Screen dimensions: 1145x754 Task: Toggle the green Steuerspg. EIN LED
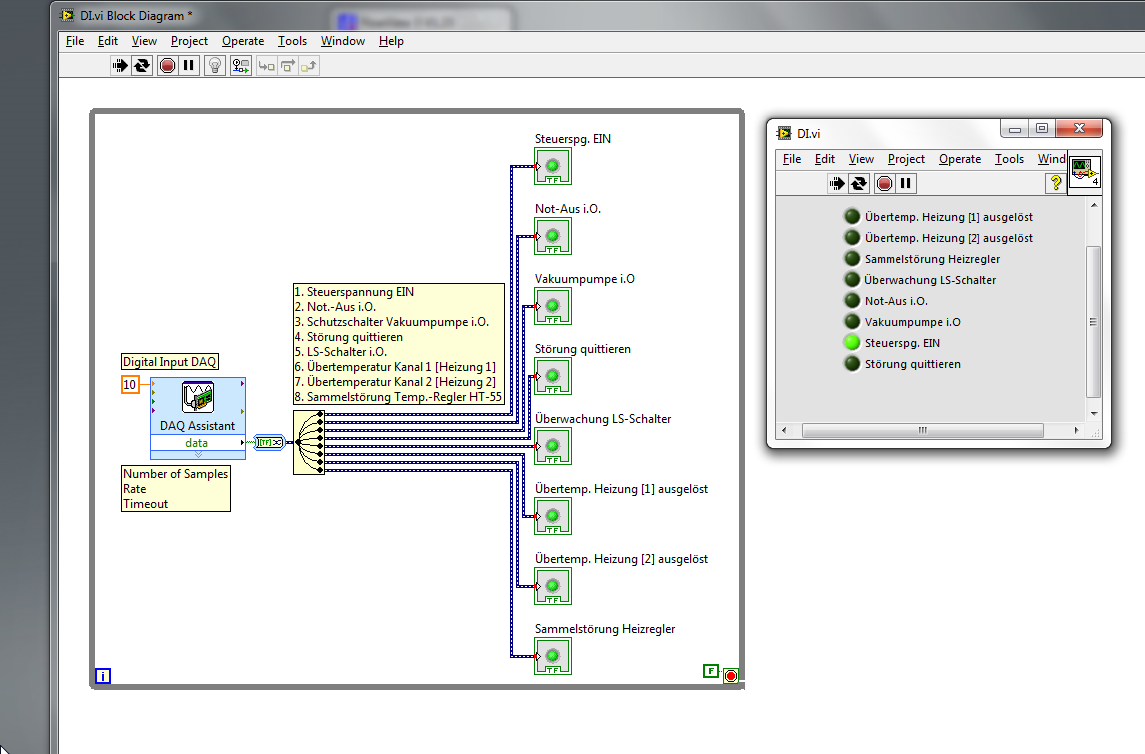coord(852,343)
